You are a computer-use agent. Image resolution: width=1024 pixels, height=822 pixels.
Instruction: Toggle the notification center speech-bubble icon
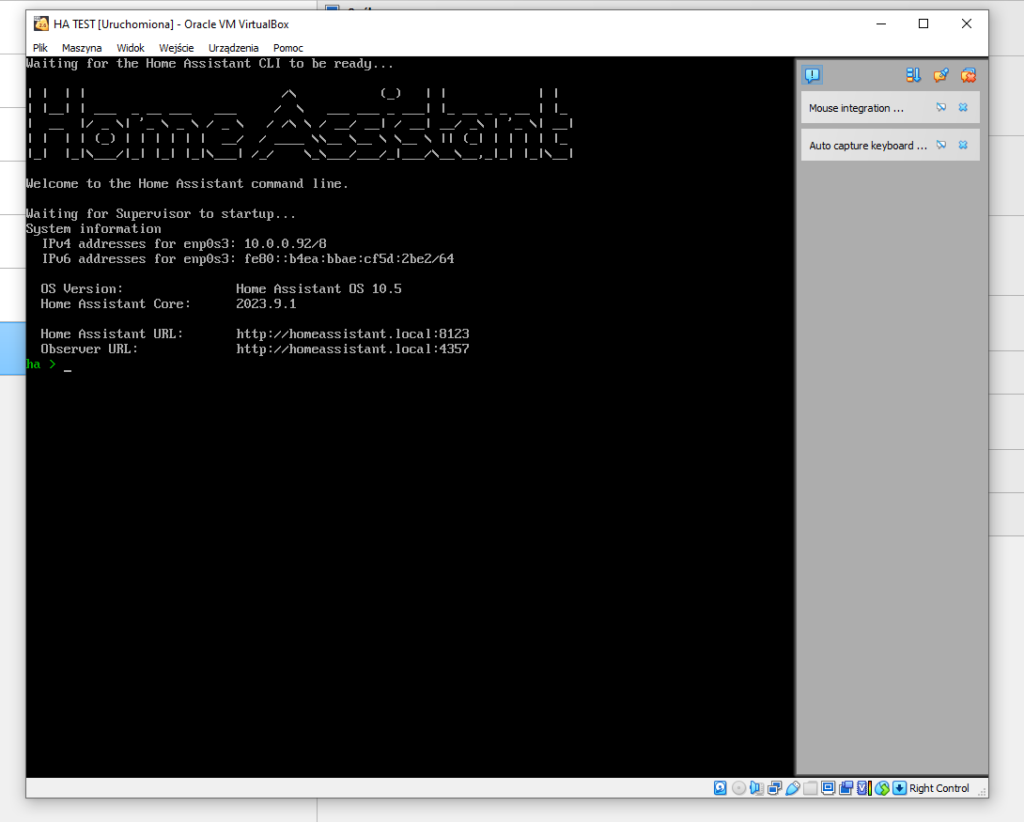point(812,75)
